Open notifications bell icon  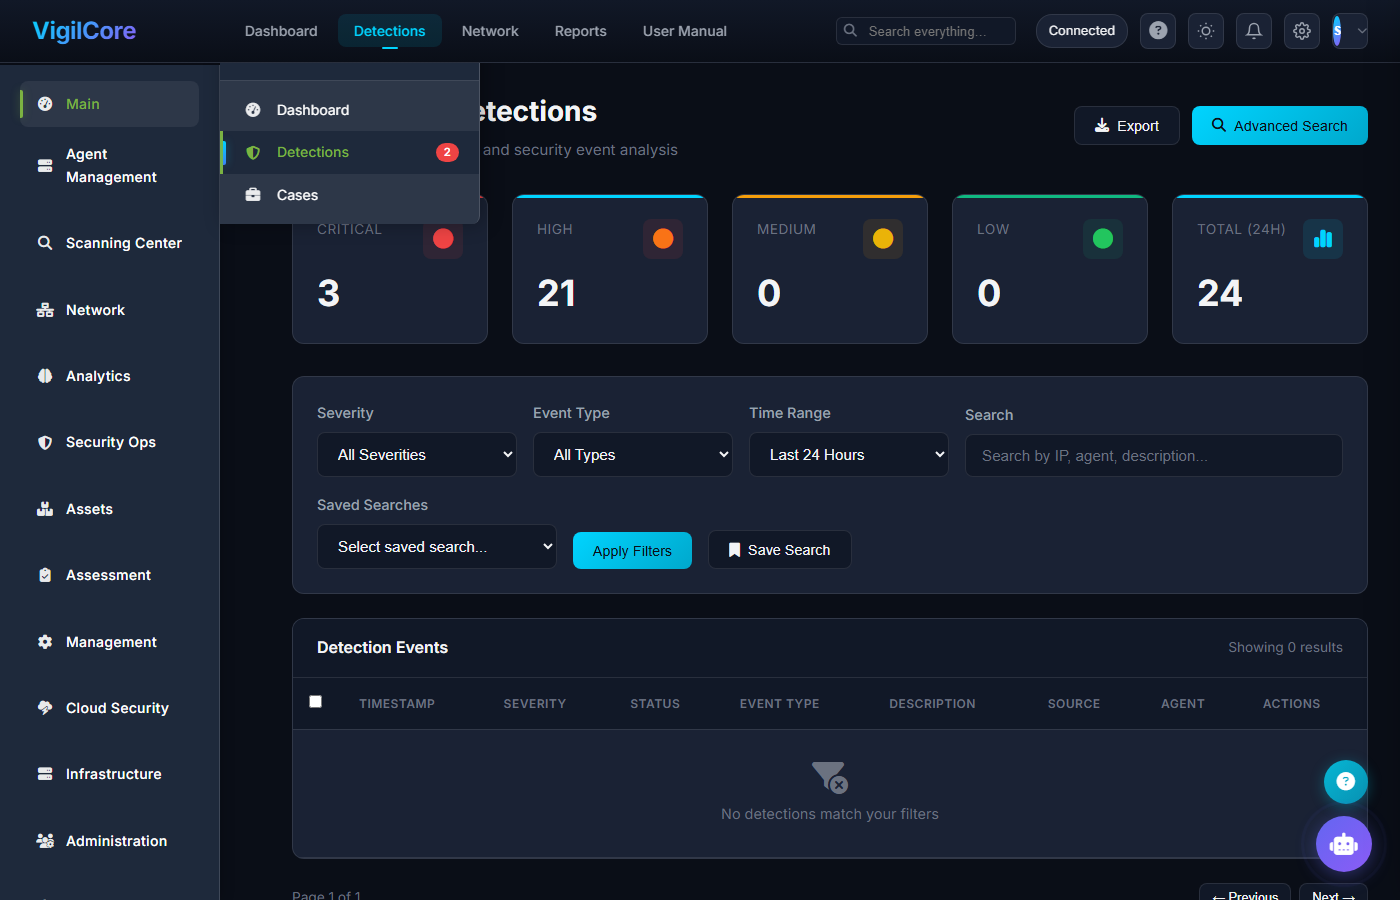tap(1254, 31)
